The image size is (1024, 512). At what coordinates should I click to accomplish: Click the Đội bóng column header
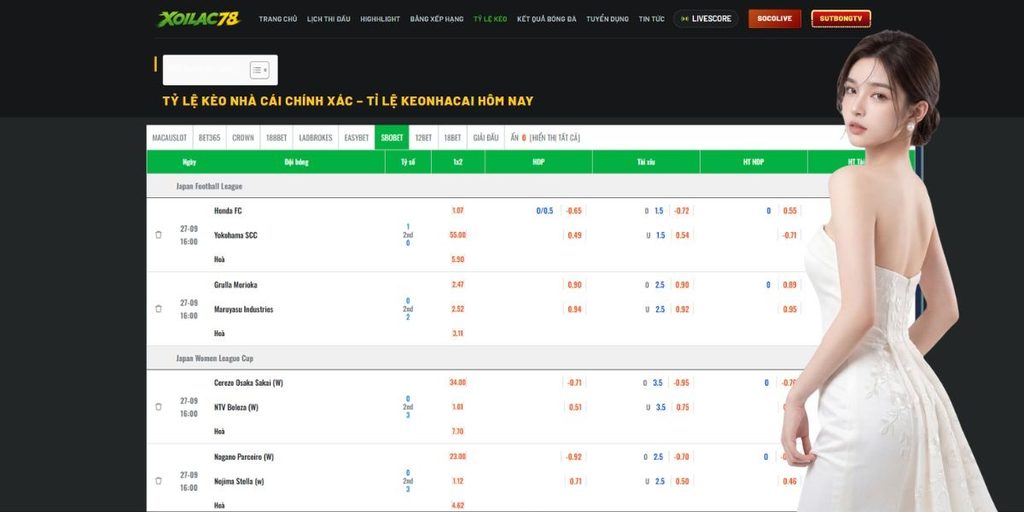click(x=297, y=162)
